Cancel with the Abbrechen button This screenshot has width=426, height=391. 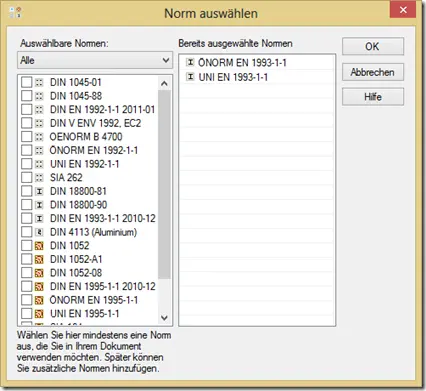point(373,72)
